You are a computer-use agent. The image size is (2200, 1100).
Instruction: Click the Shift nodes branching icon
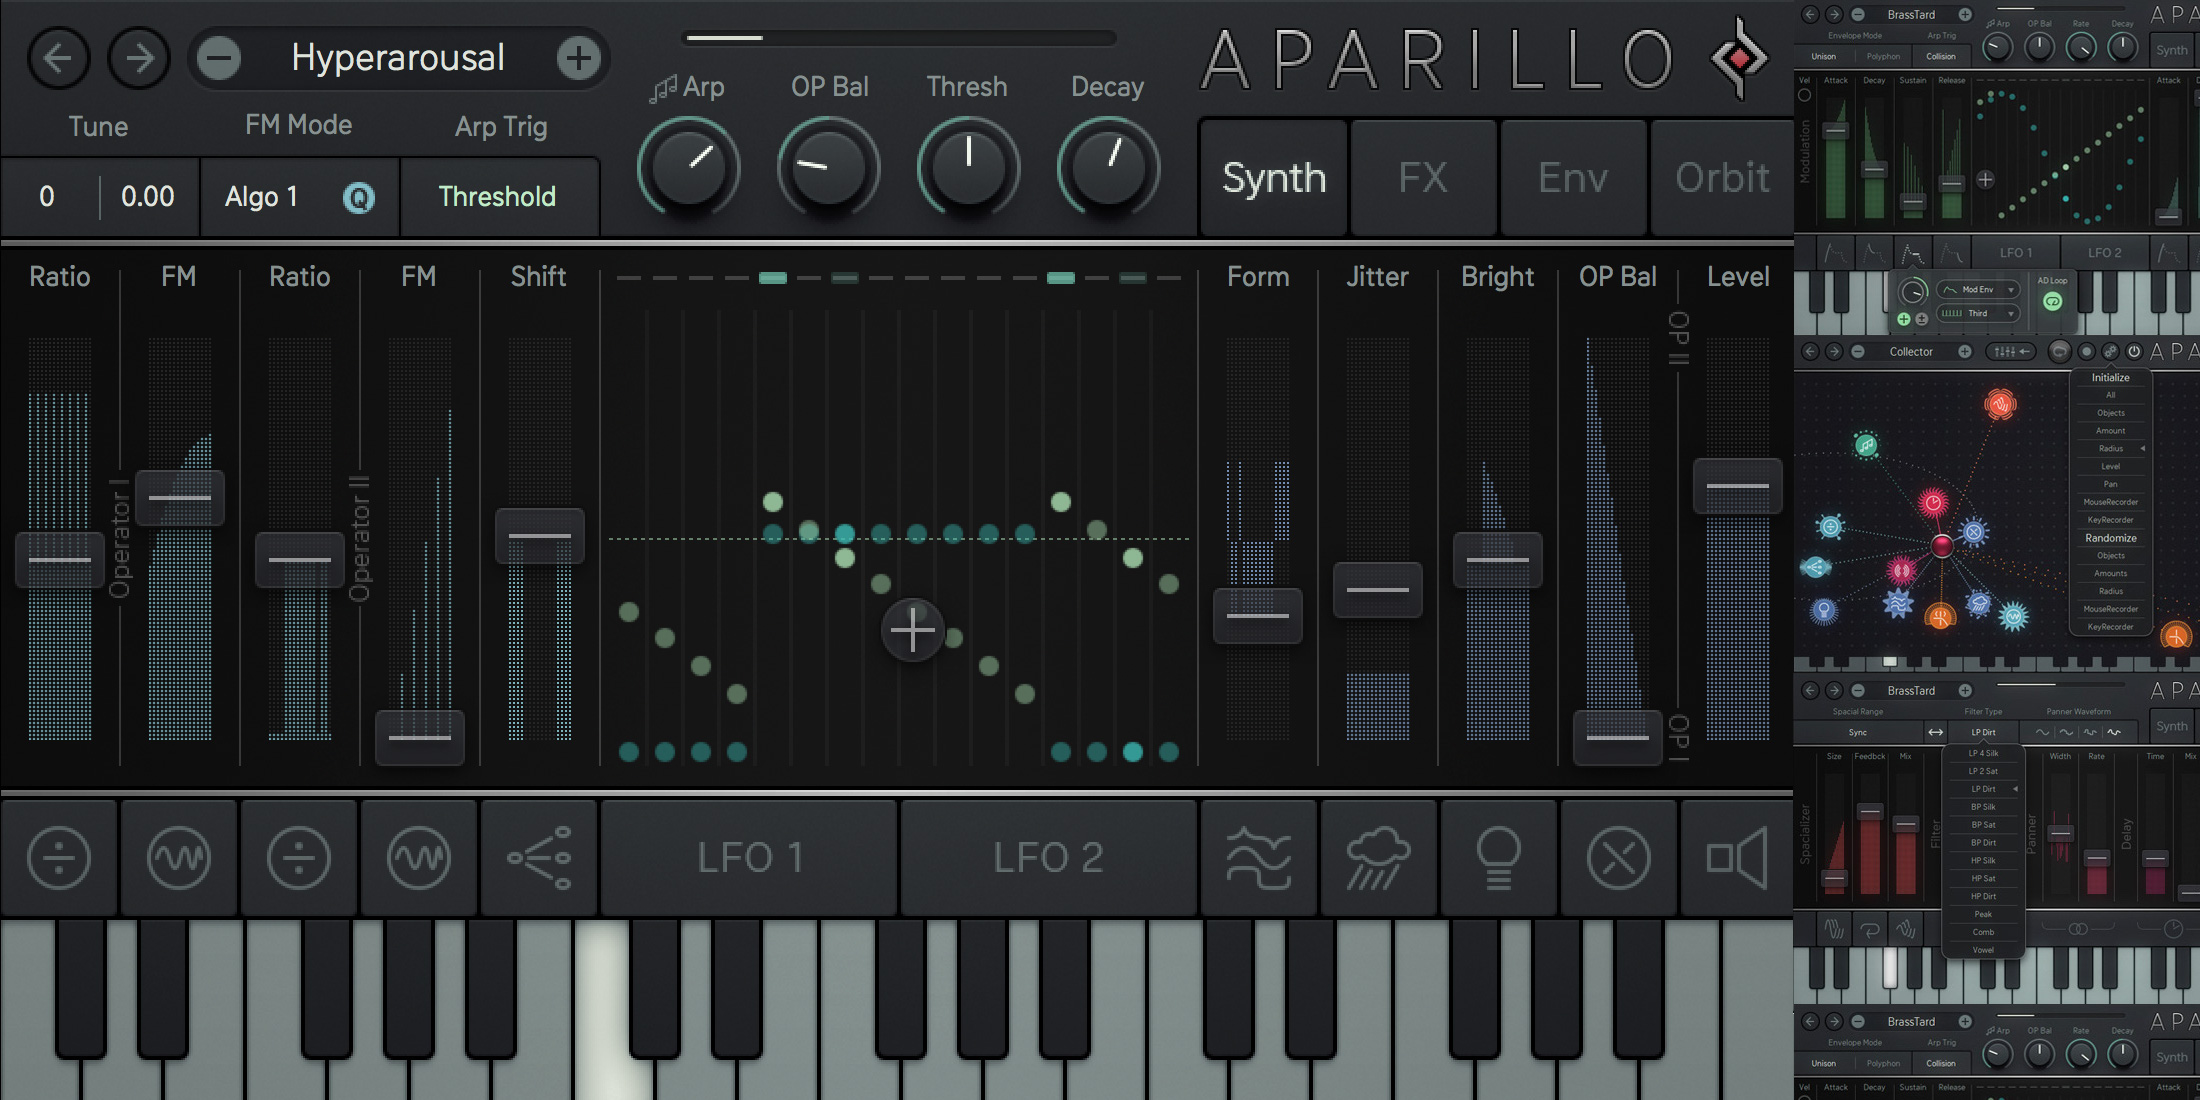pos(539,858)
